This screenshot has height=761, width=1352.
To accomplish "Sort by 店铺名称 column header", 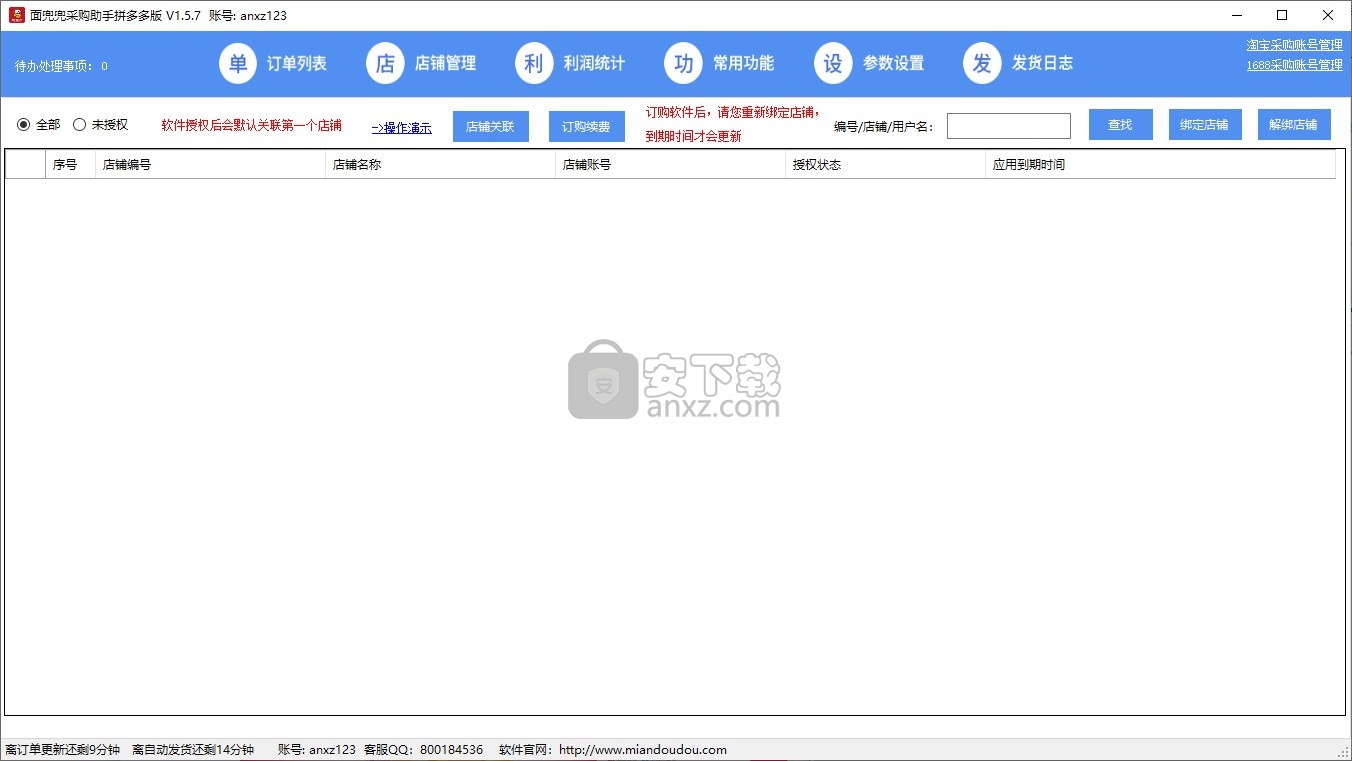I will click(x=440, y=165).
